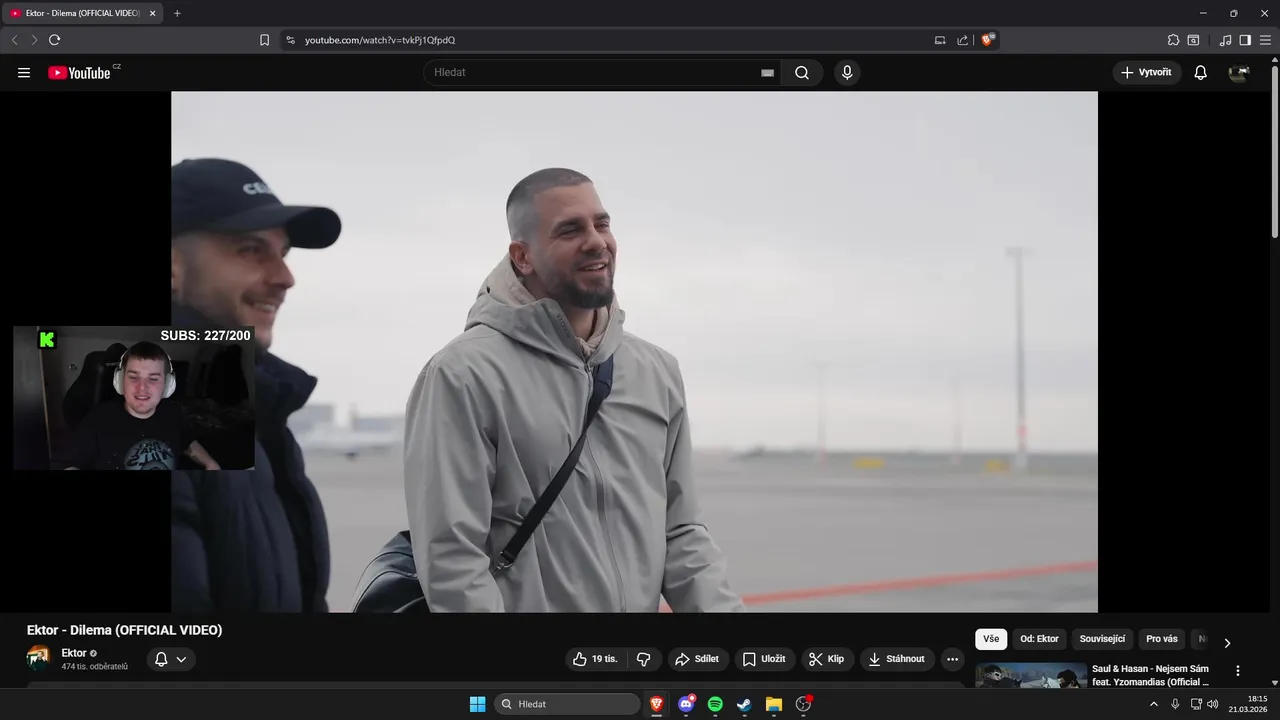The height and width of the screenshot is (720, 1280).
Task: Select the Pro vás filter chip
Action: (1162, 639)
